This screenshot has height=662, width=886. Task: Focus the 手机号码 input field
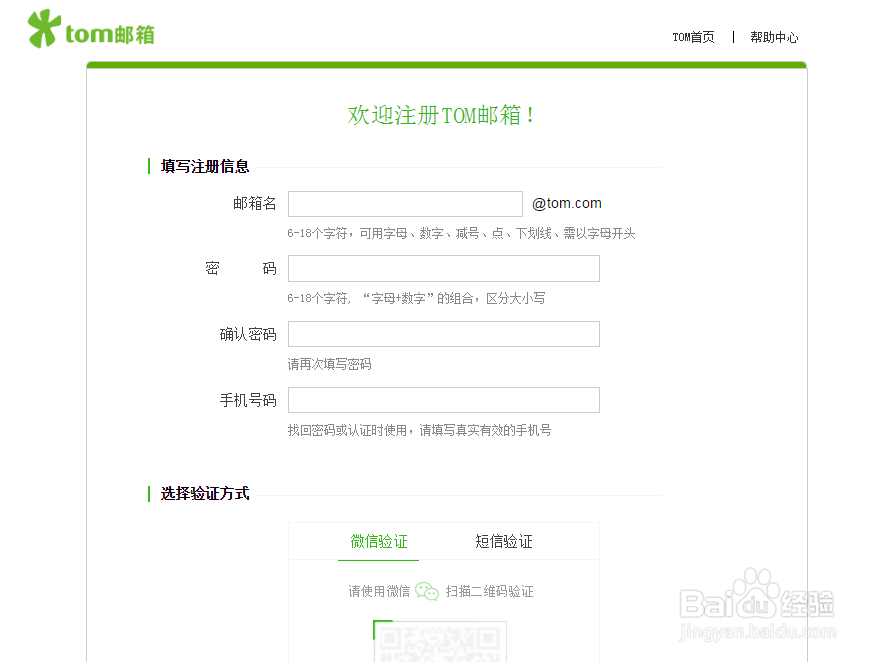444,400
